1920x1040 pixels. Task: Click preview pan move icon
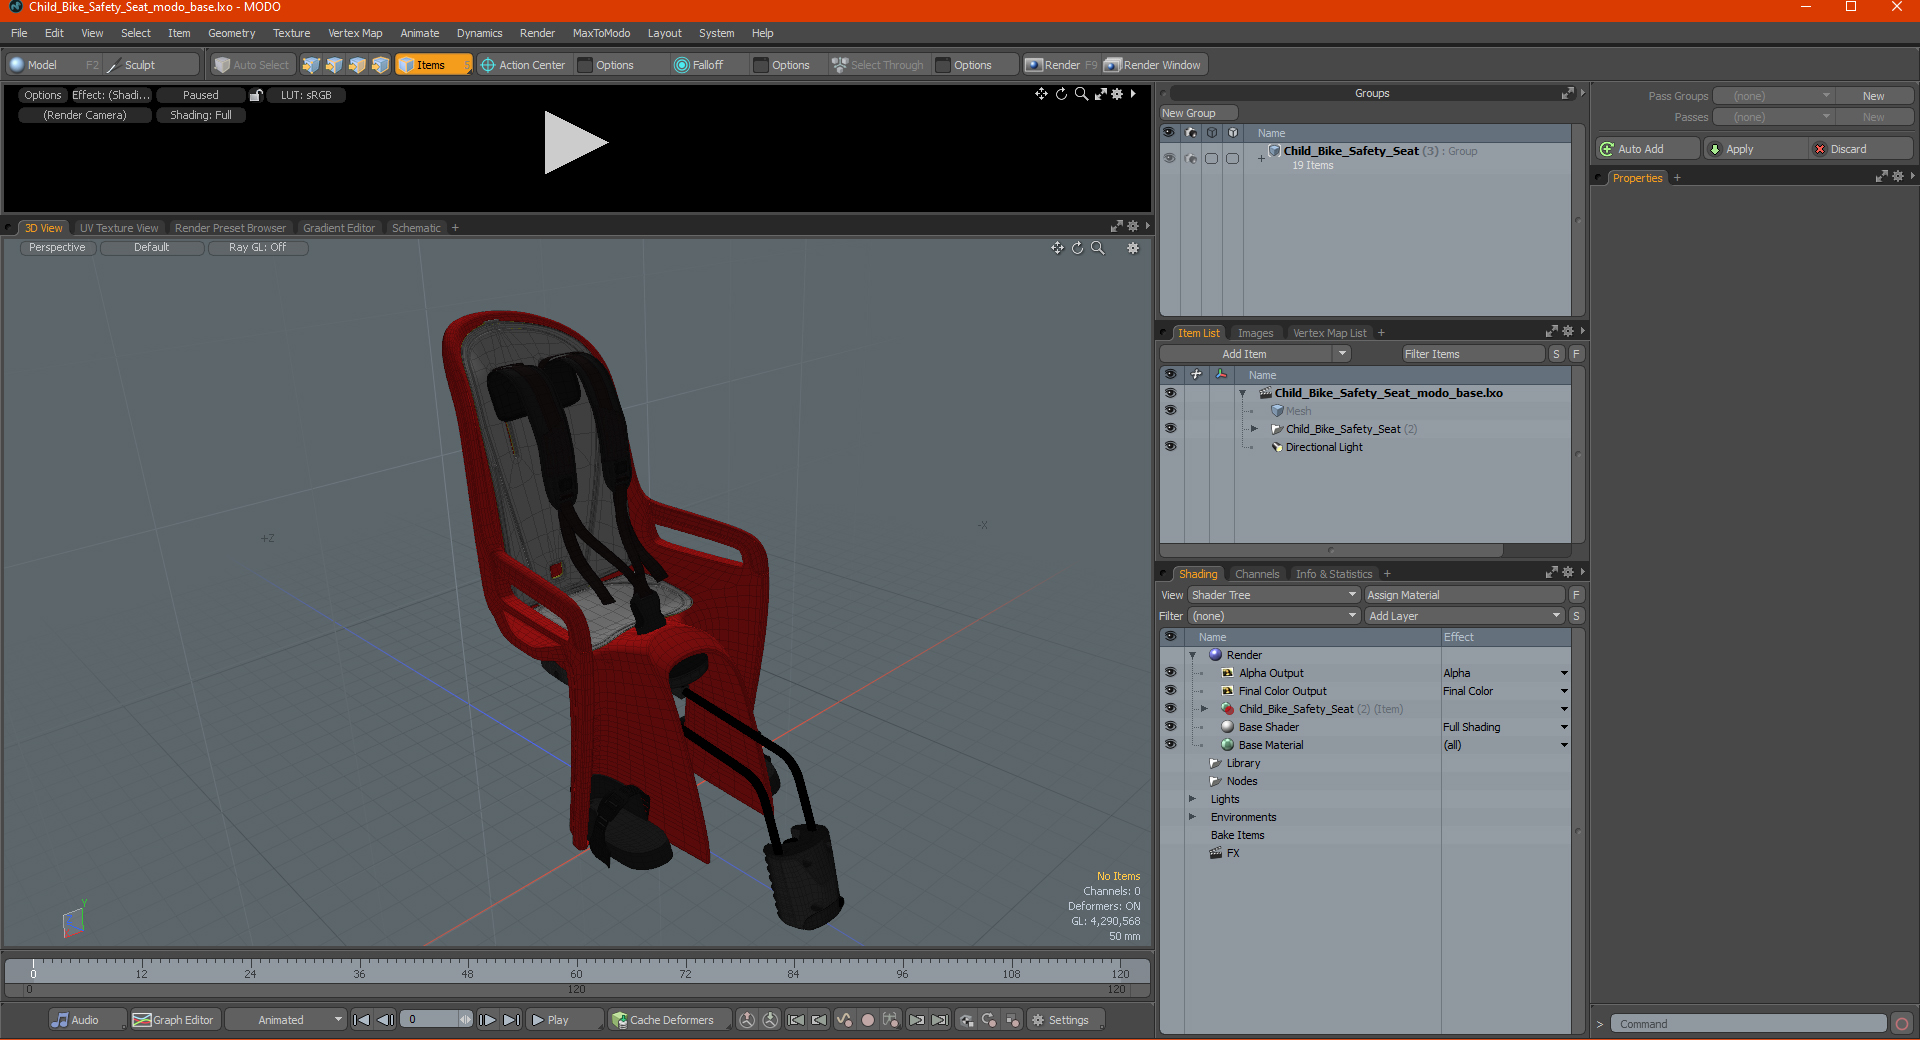(x=1041, y=94)
